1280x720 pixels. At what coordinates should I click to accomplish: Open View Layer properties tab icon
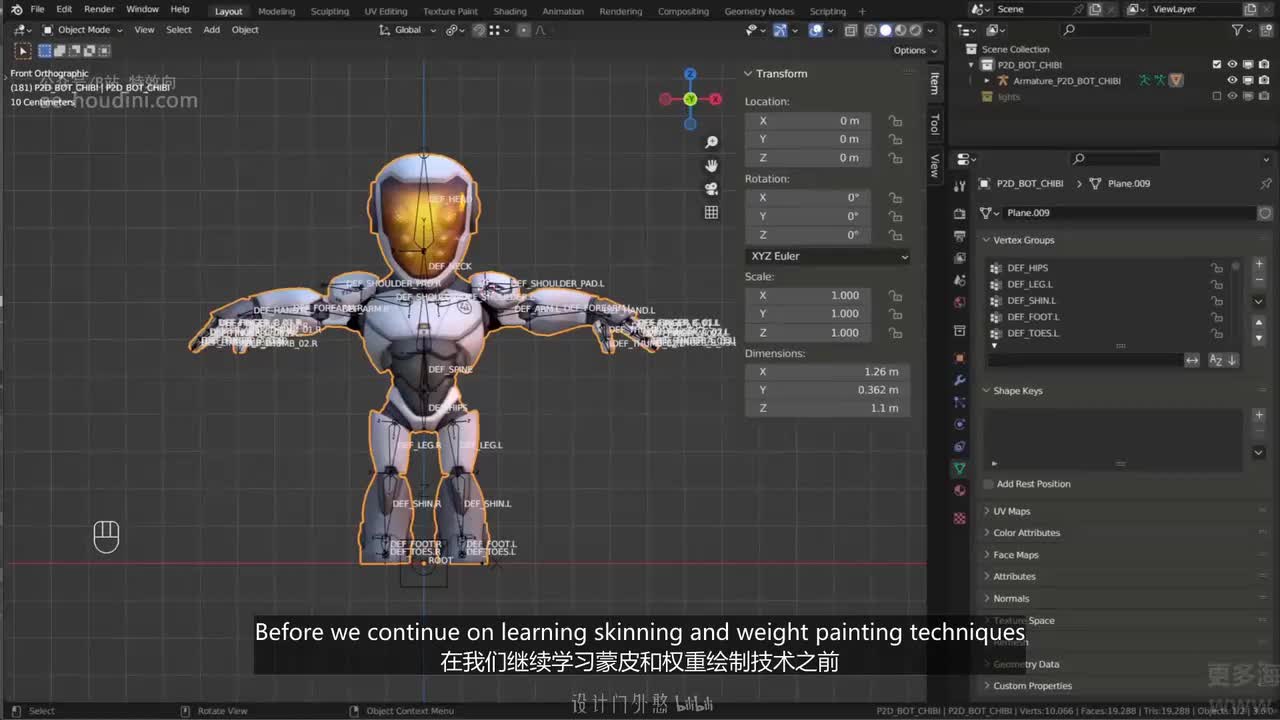(960, 258)
